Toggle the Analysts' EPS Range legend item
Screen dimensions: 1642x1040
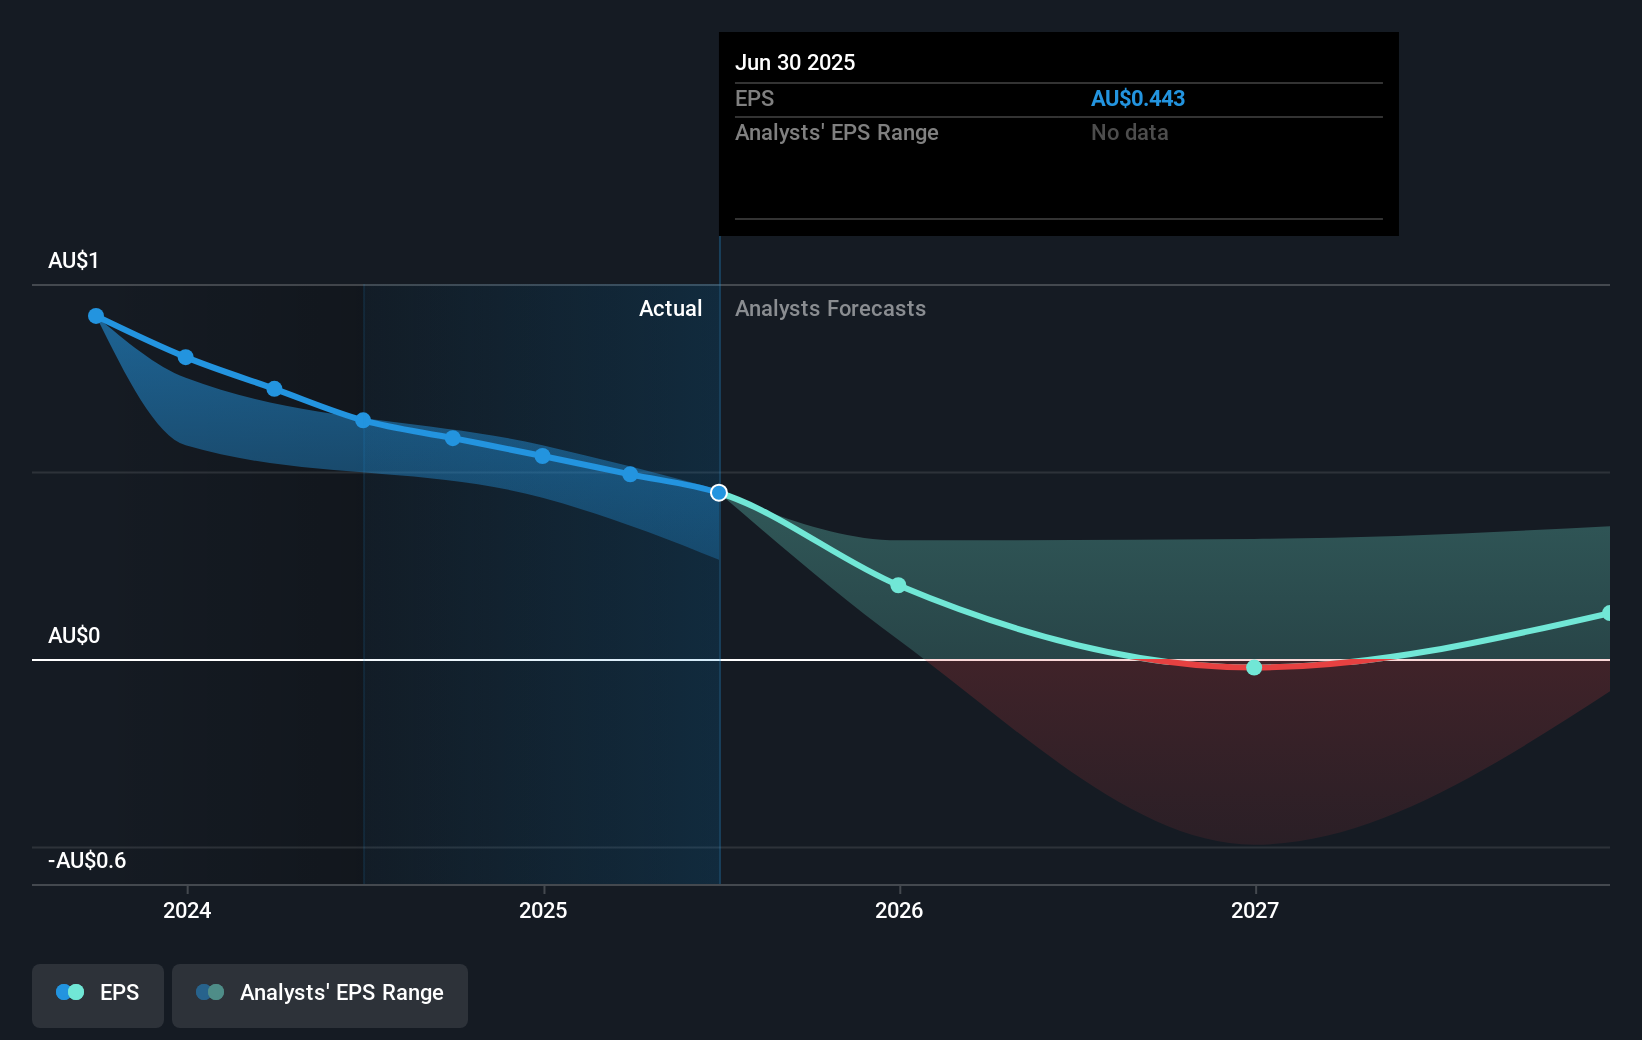coord(320,993)
